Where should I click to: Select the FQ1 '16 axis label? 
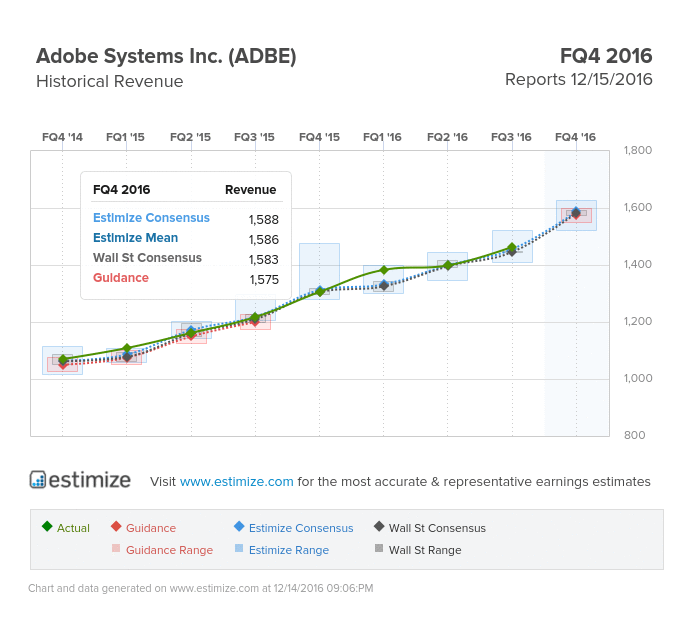[382, 137]
